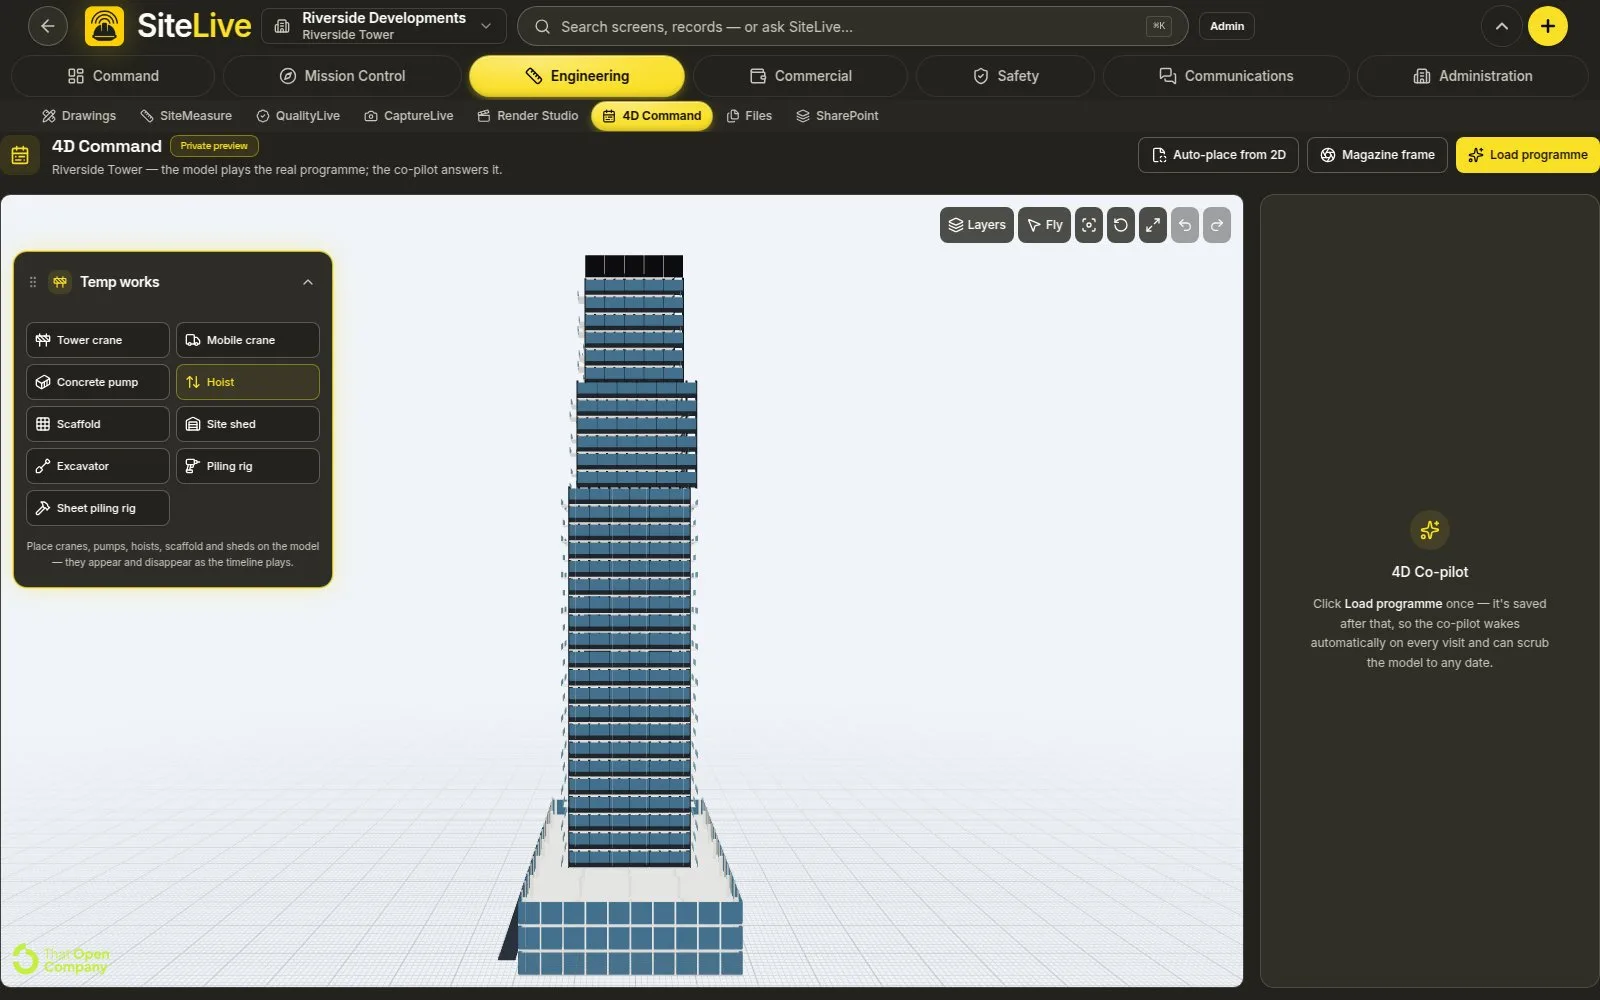Click the Temp works panel drag handle
This screenshot has height=1000, width=1600.
pyautogui.click(x=33, y=282)
